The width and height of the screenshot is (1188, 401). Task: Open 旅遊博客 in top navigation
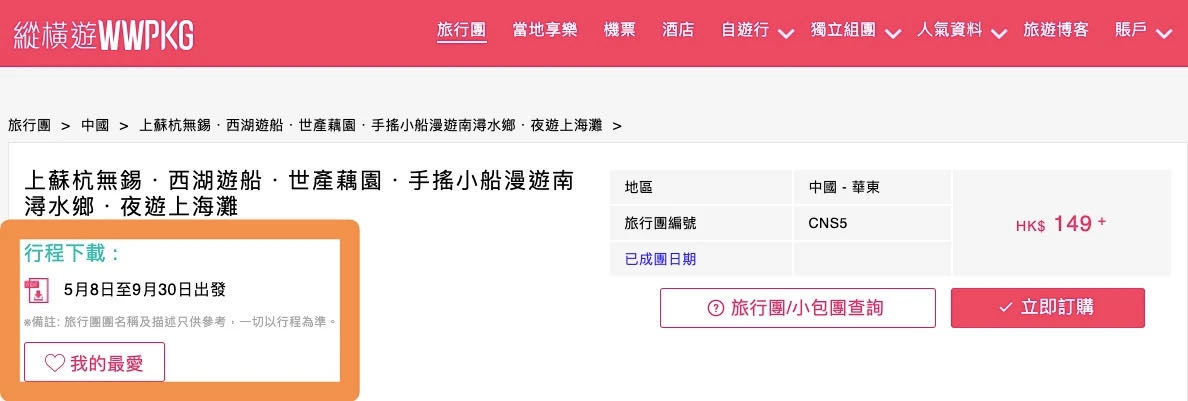[1056, 30]
